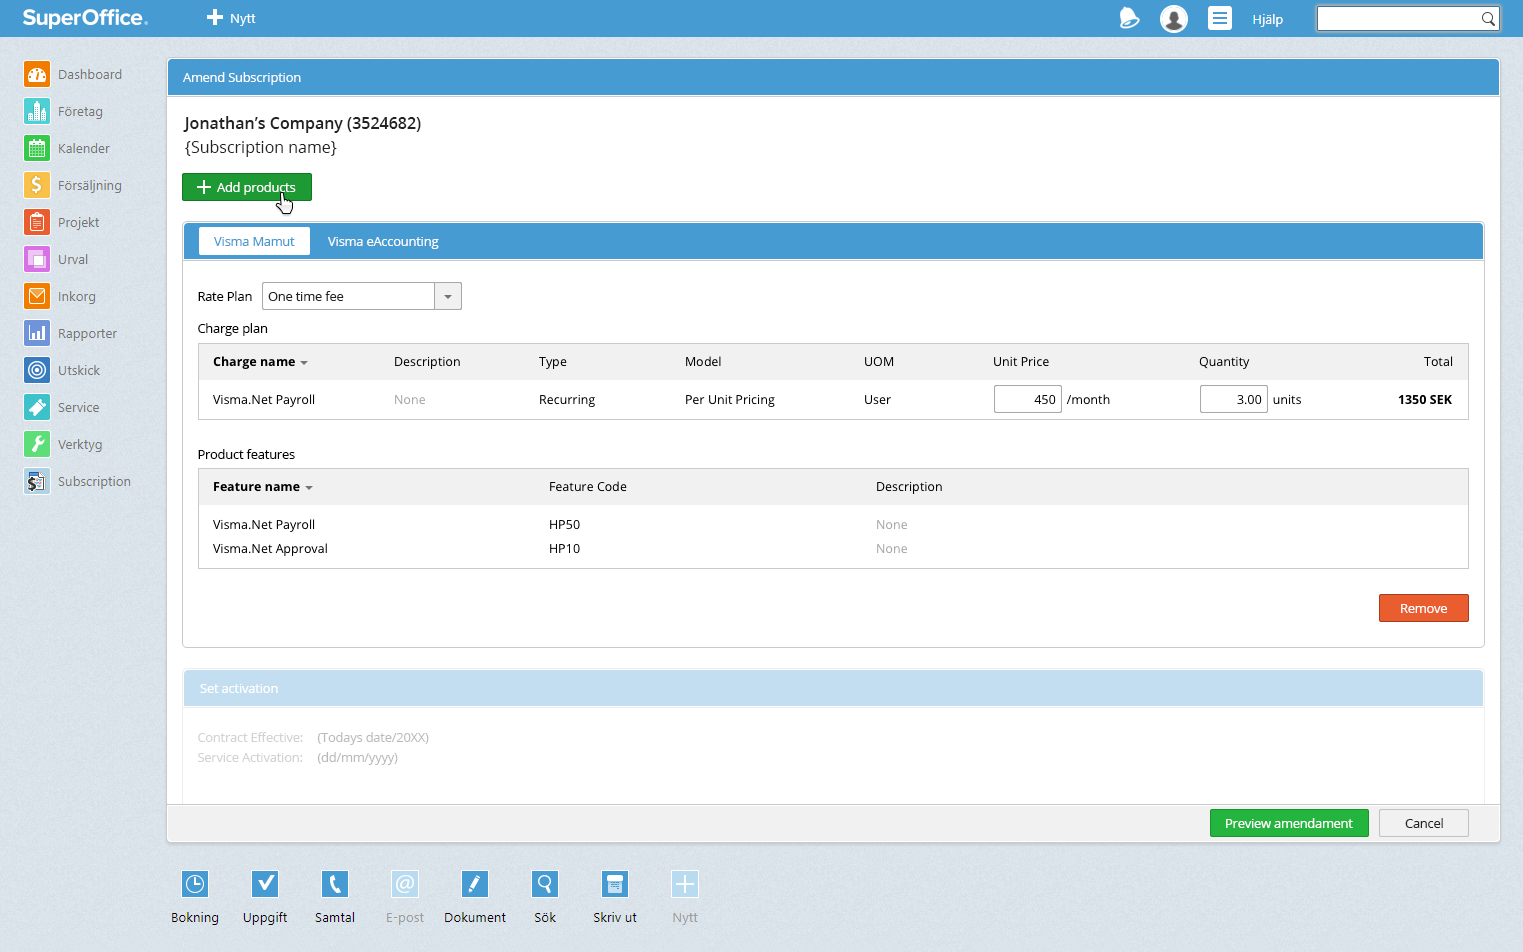
Task: Open the Inkorg inbox icon
Action: click(x=37, y=296)
